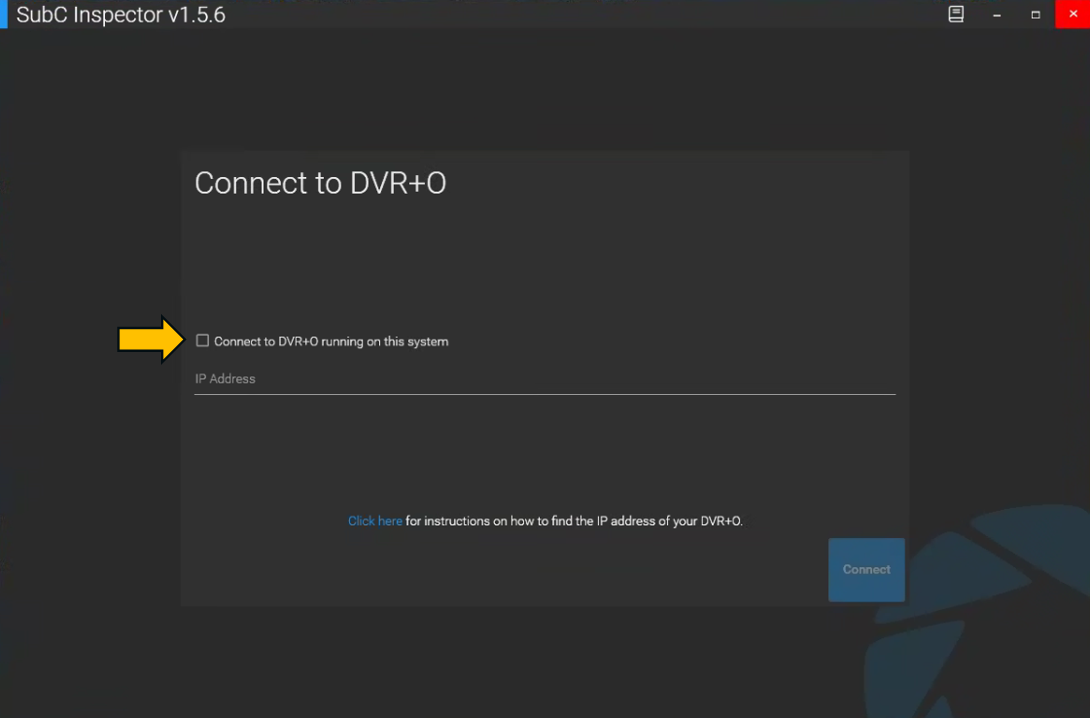Minimize the SubC Inspector window
The height and width of the screenshot is (718, 1090).
pos(997,15)
